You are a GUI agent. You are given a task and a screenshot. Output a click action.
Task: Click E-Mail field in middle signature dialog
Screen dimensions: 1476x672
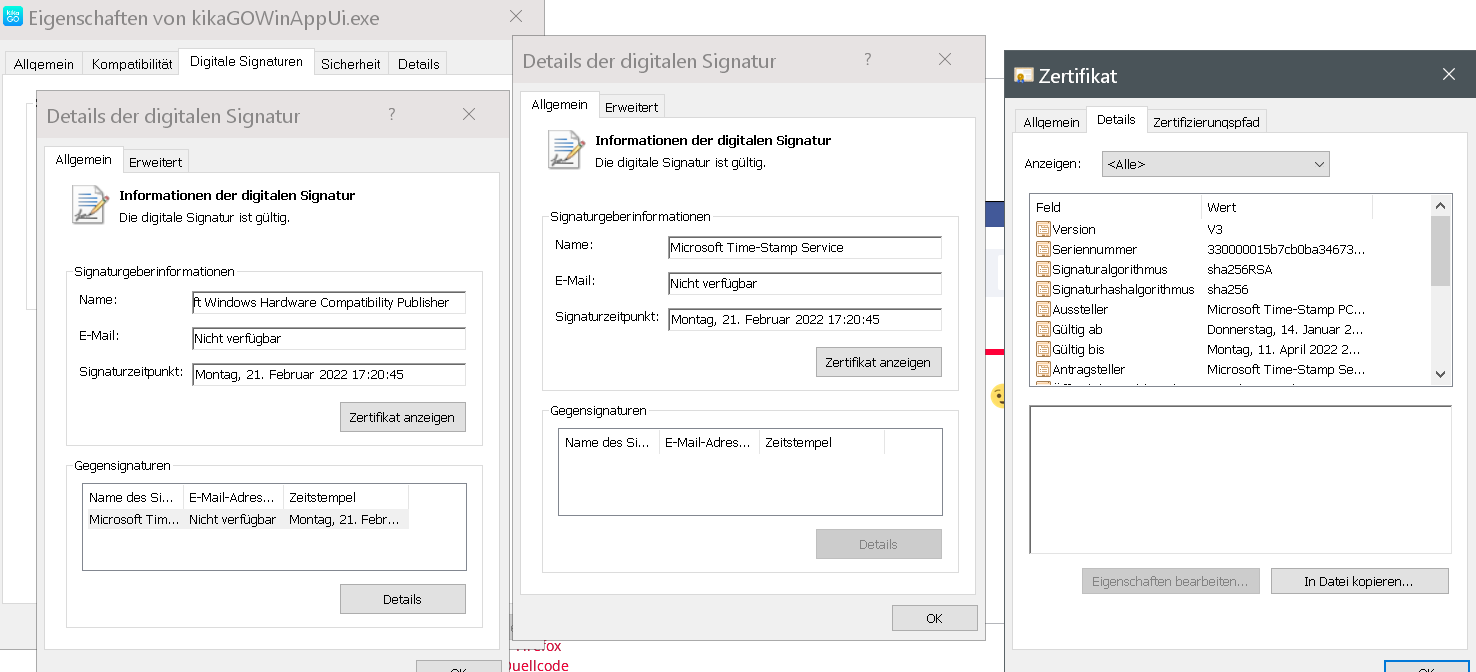click(x=805, y=283)
